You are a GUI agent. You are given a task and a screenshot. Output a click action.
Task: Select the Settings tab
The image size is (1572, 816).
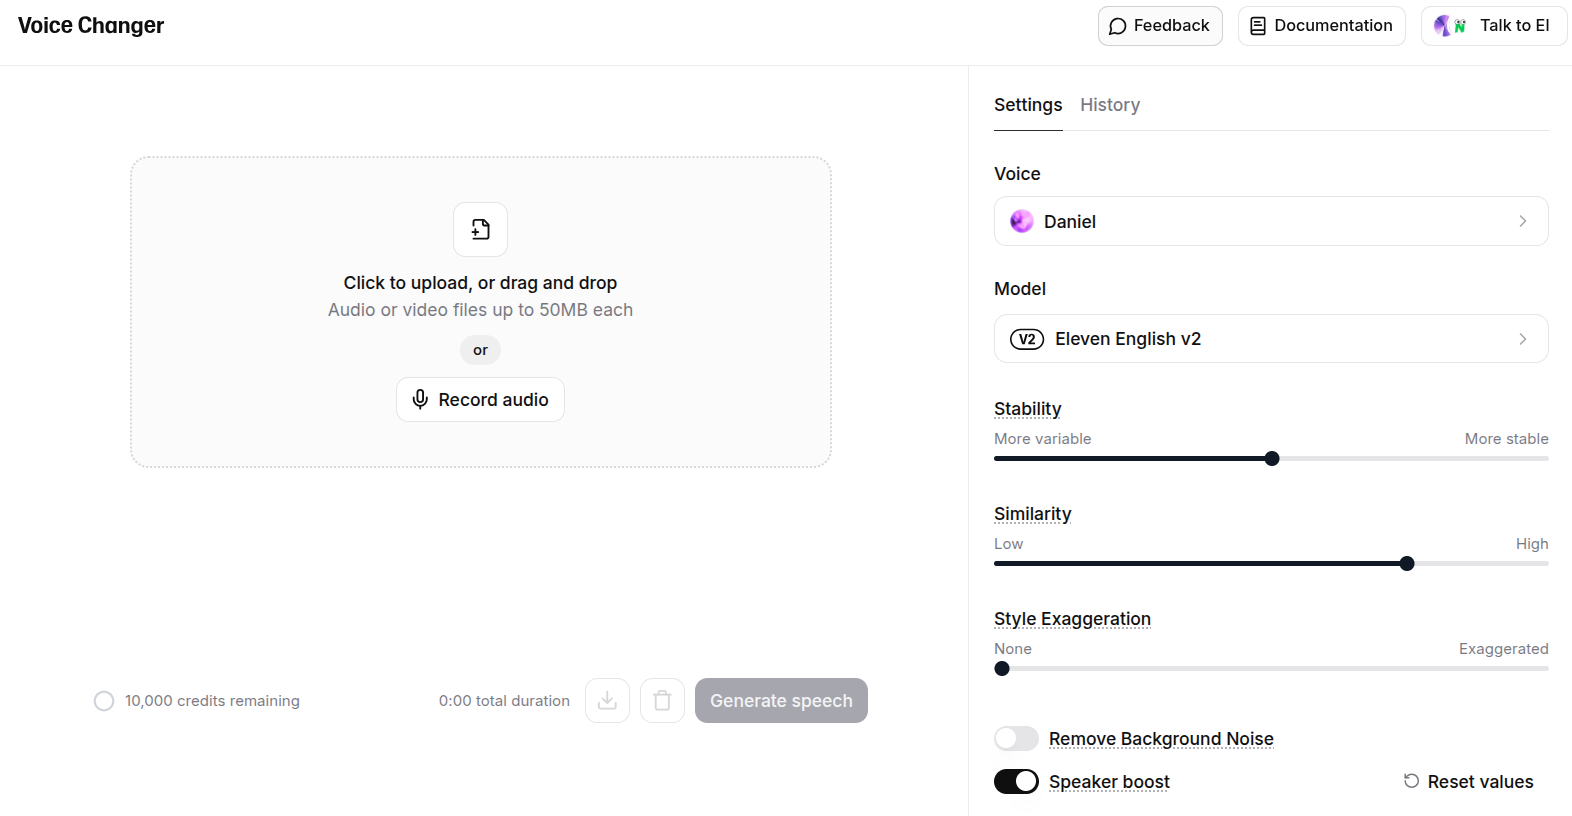[1028, 105]
